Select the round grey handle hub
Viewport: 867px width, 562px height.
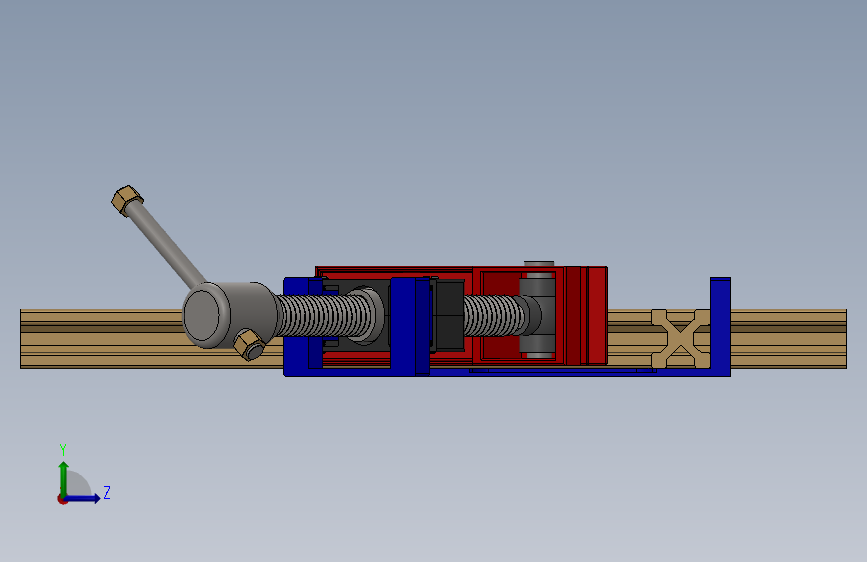[229, 315]
